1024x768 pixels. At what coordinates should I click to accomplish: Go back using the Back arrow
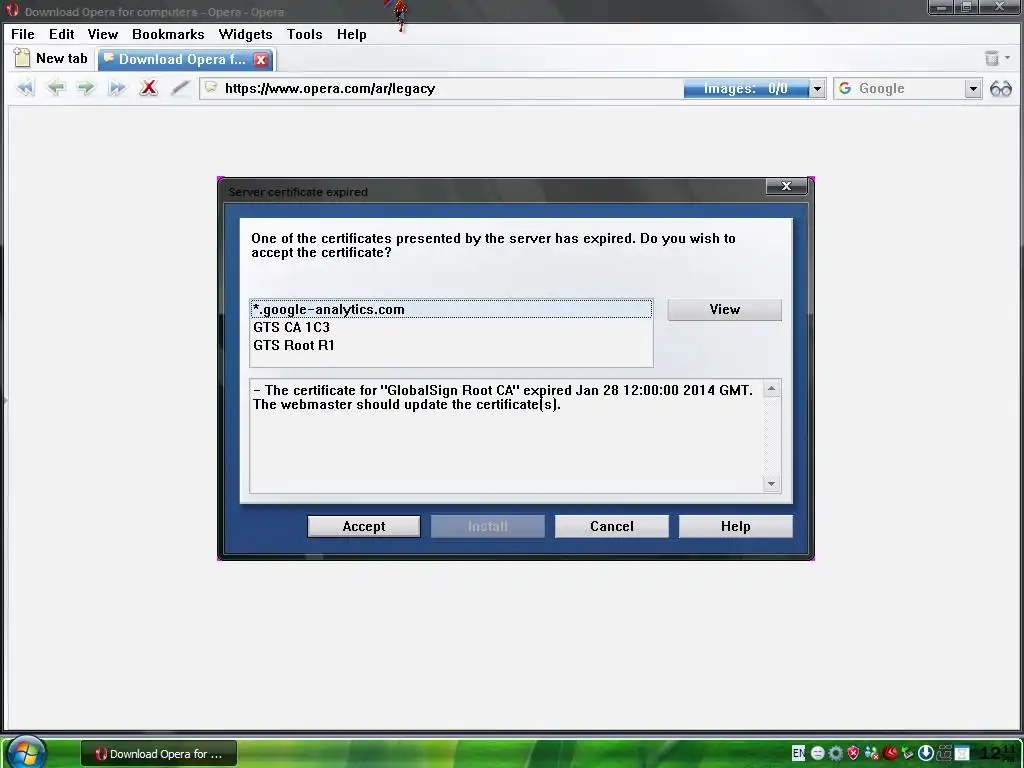point(56,88)
